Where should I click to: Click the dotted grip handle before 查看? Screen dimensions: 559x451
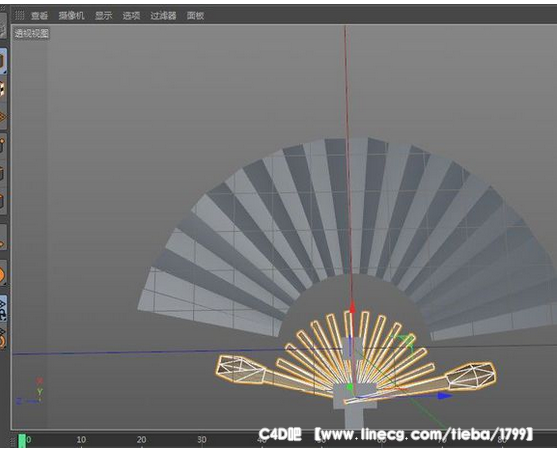(19, 15)
